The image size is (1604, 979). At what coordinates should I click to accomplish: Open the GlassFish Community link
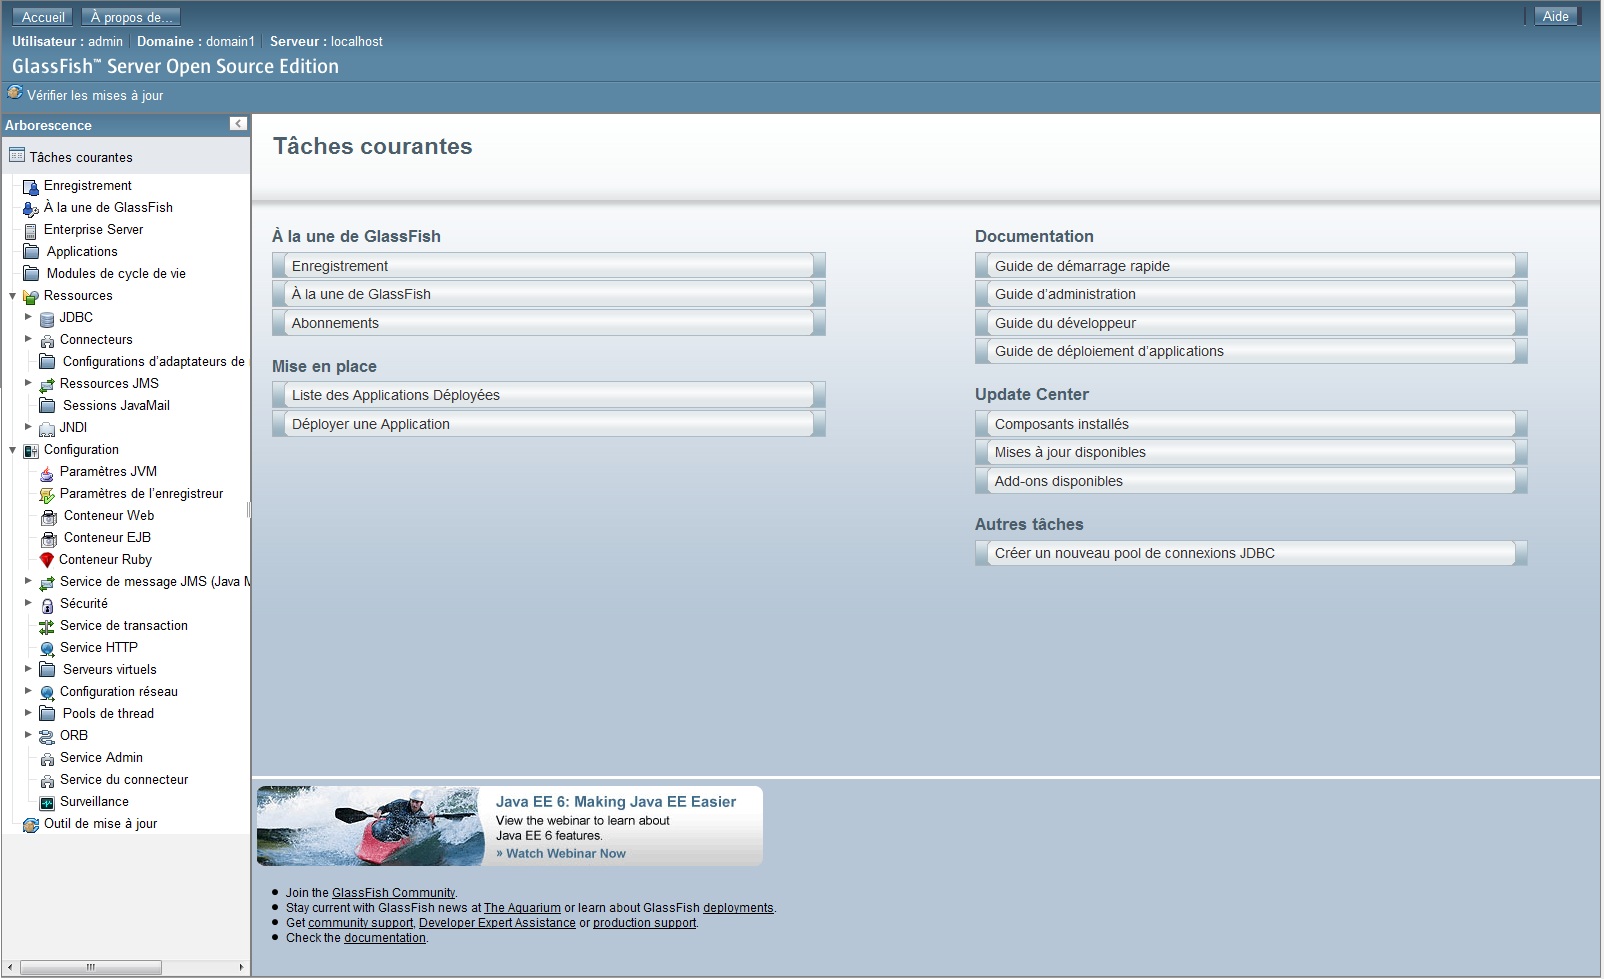[x=393, y=893]
